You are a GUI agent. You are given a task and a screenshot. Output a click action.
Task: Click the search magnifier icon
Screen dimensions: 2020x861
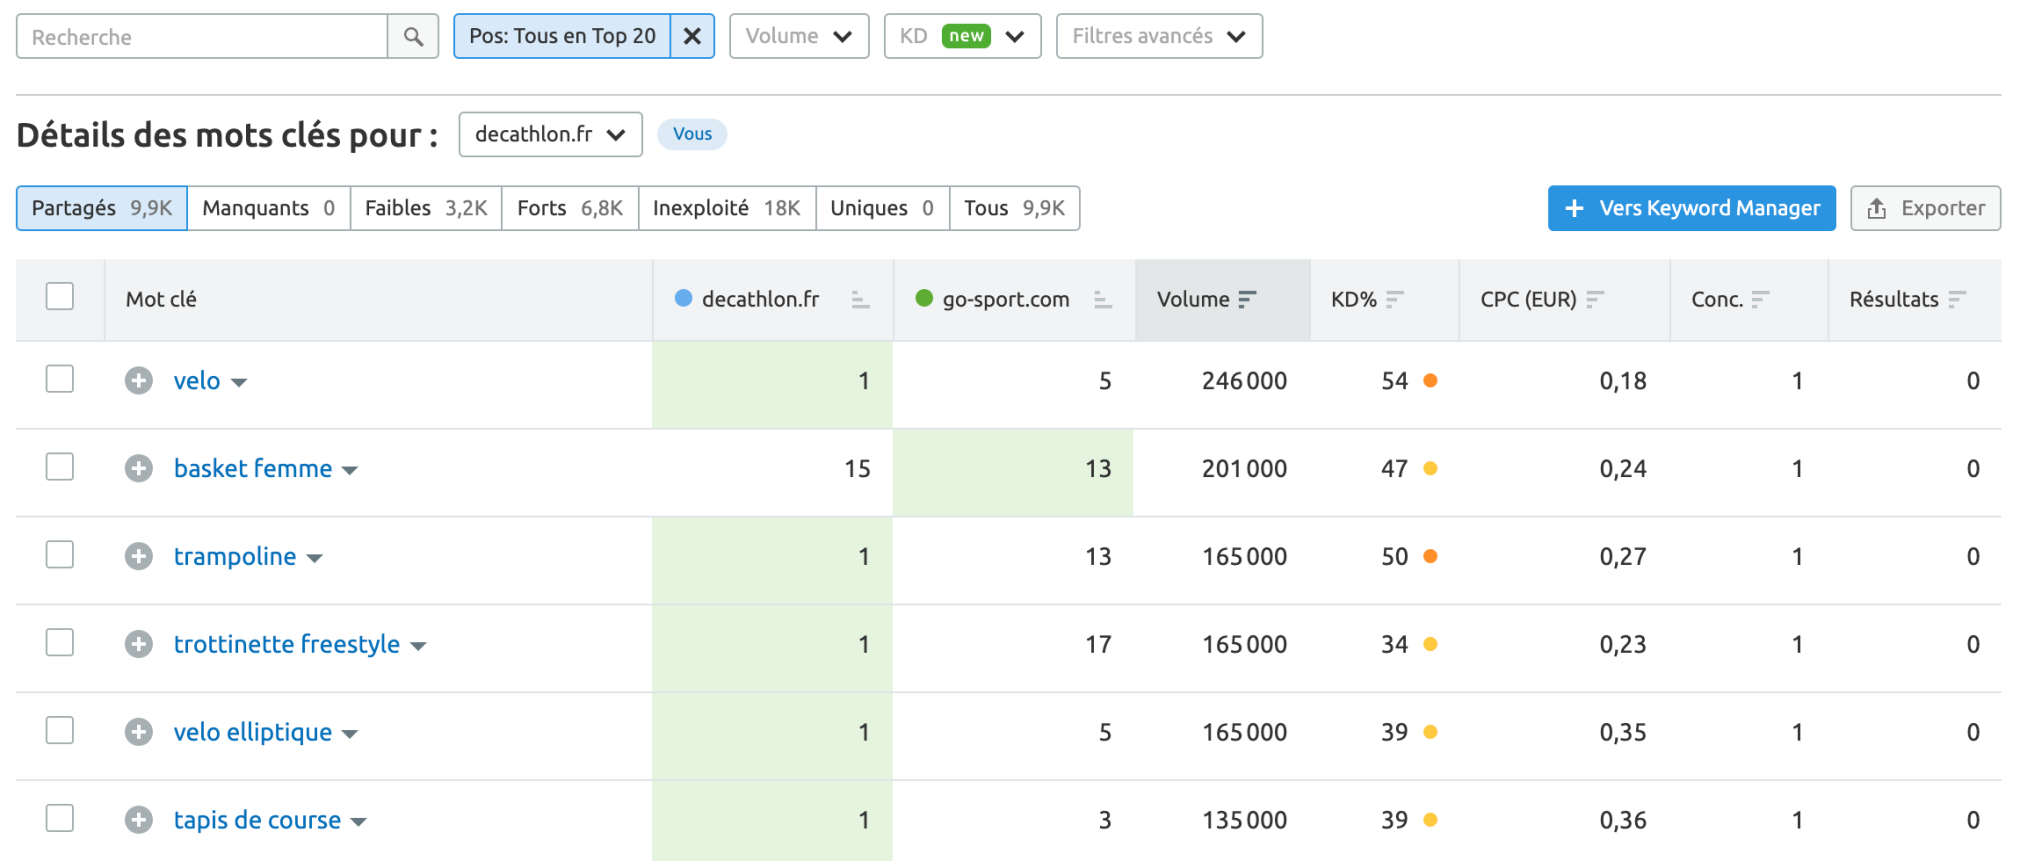click(x=413, y=37)
